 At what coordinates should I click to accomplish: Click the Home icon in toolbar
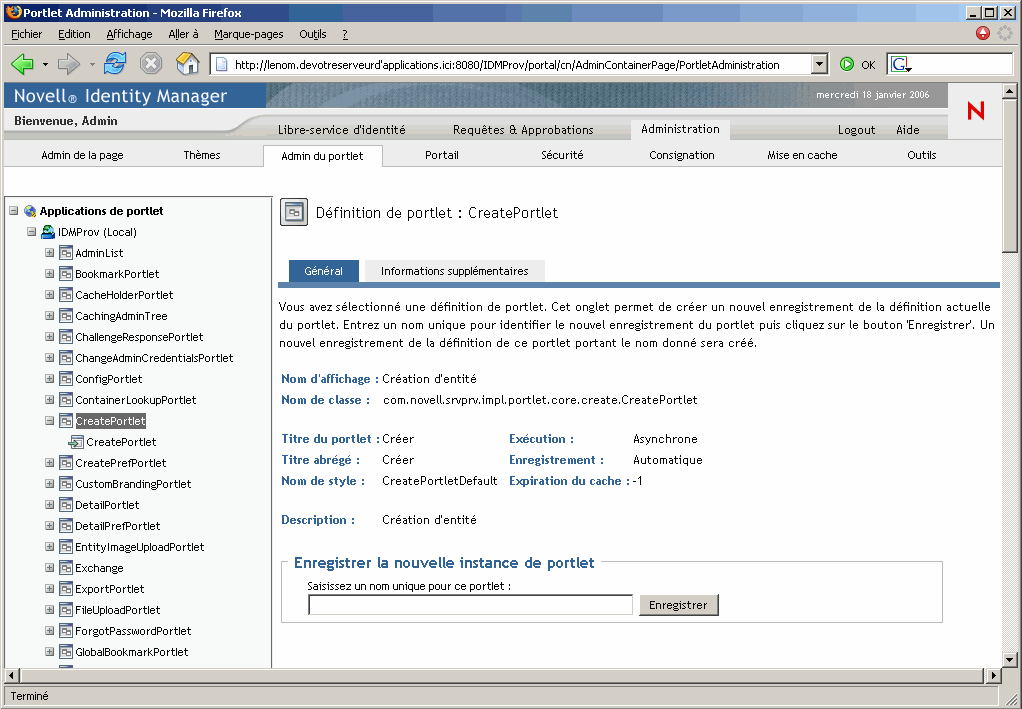pyautogui.click(x=188, y=63)
